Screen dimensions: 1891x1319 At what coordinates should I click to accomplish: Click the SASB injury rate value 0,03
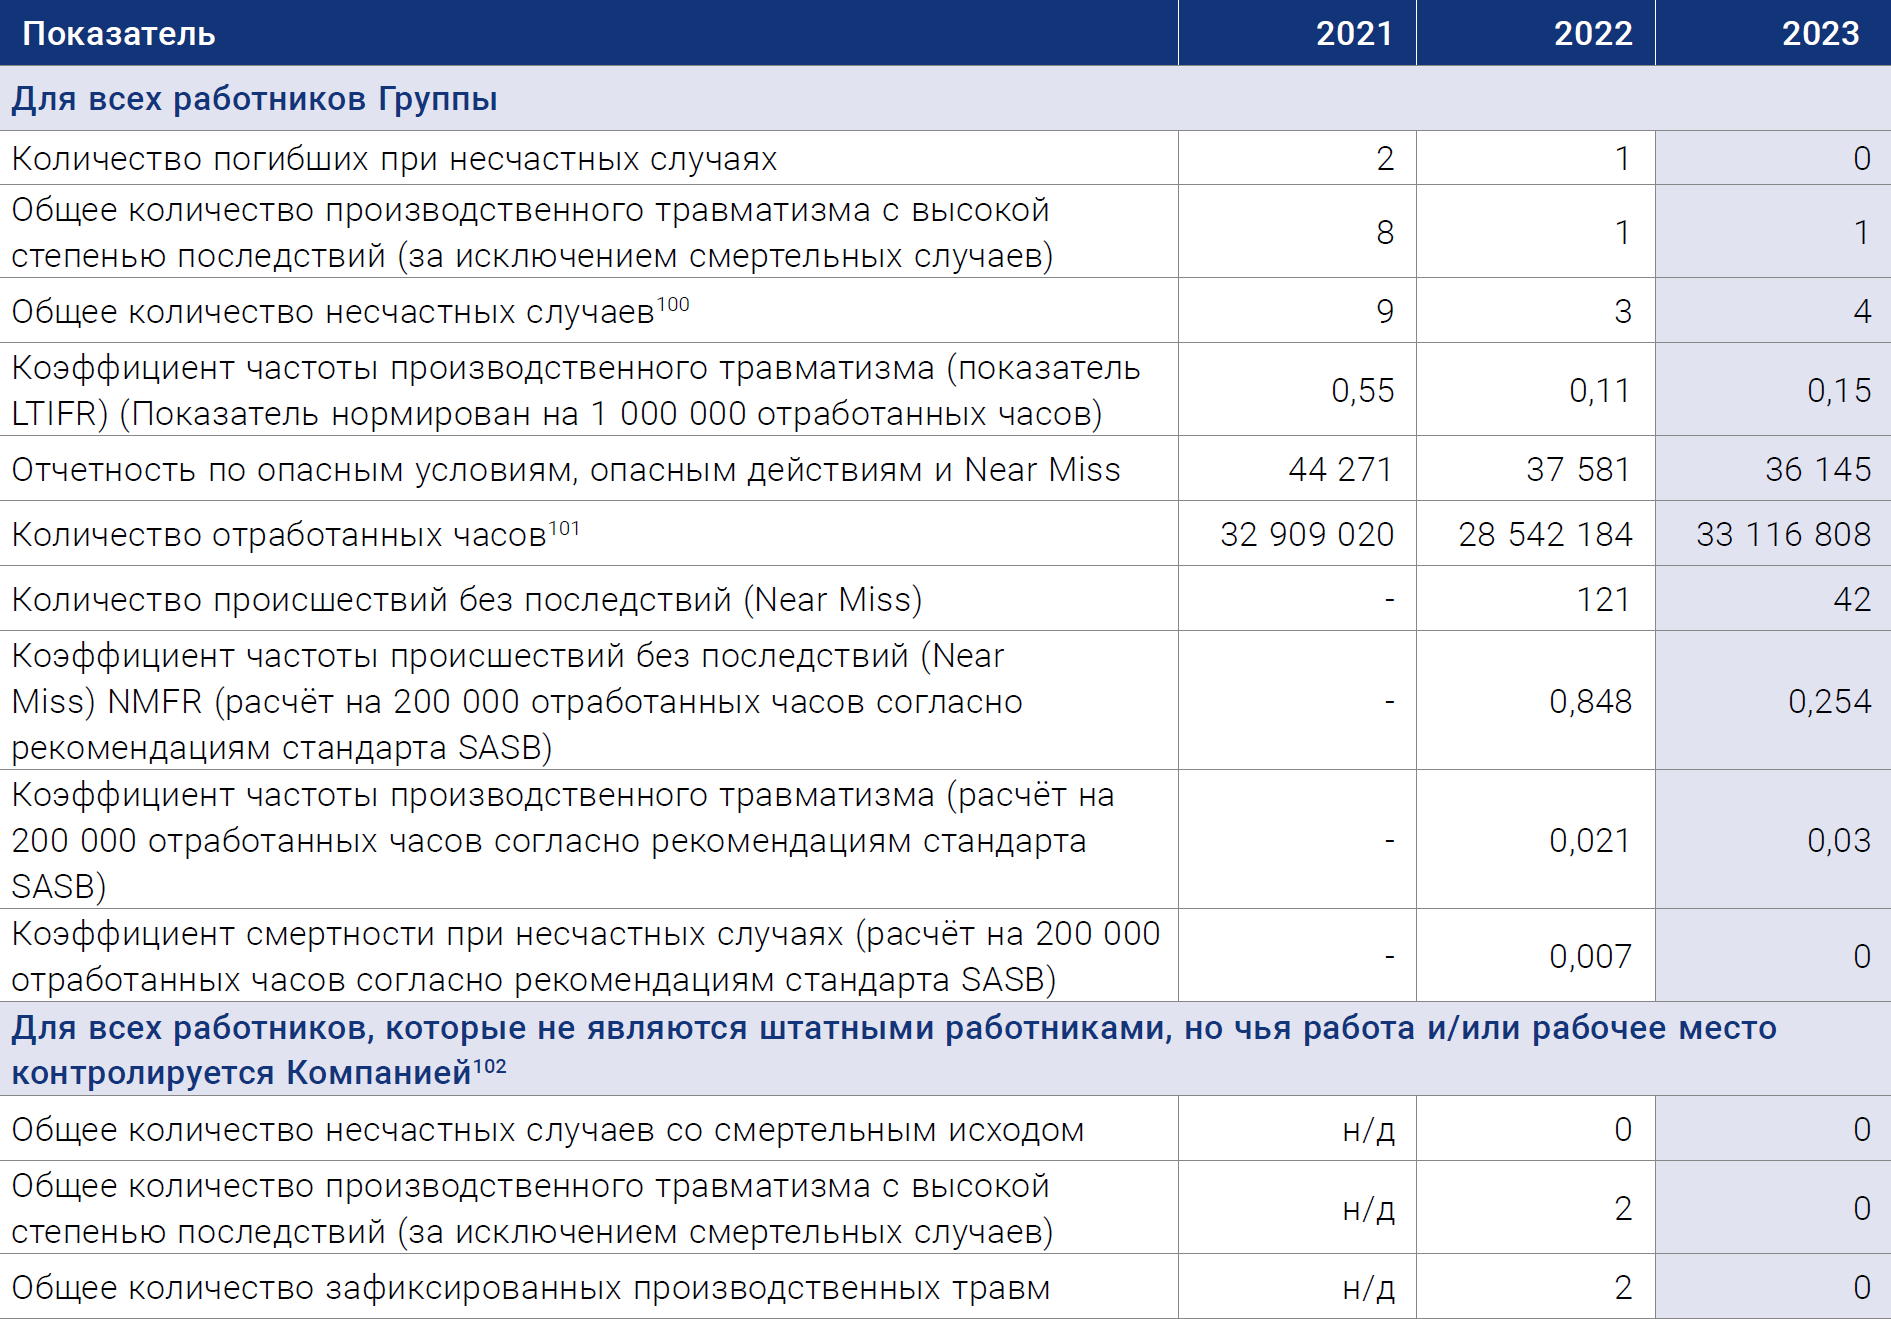[1839, 840]
